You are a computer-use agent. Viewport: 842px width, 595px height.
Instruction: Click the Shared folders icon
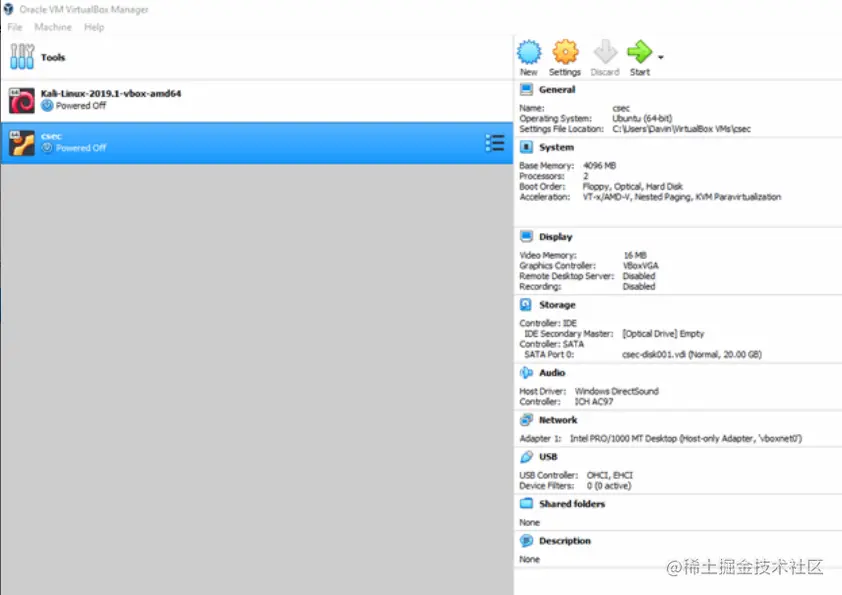[x=526, y=504]
